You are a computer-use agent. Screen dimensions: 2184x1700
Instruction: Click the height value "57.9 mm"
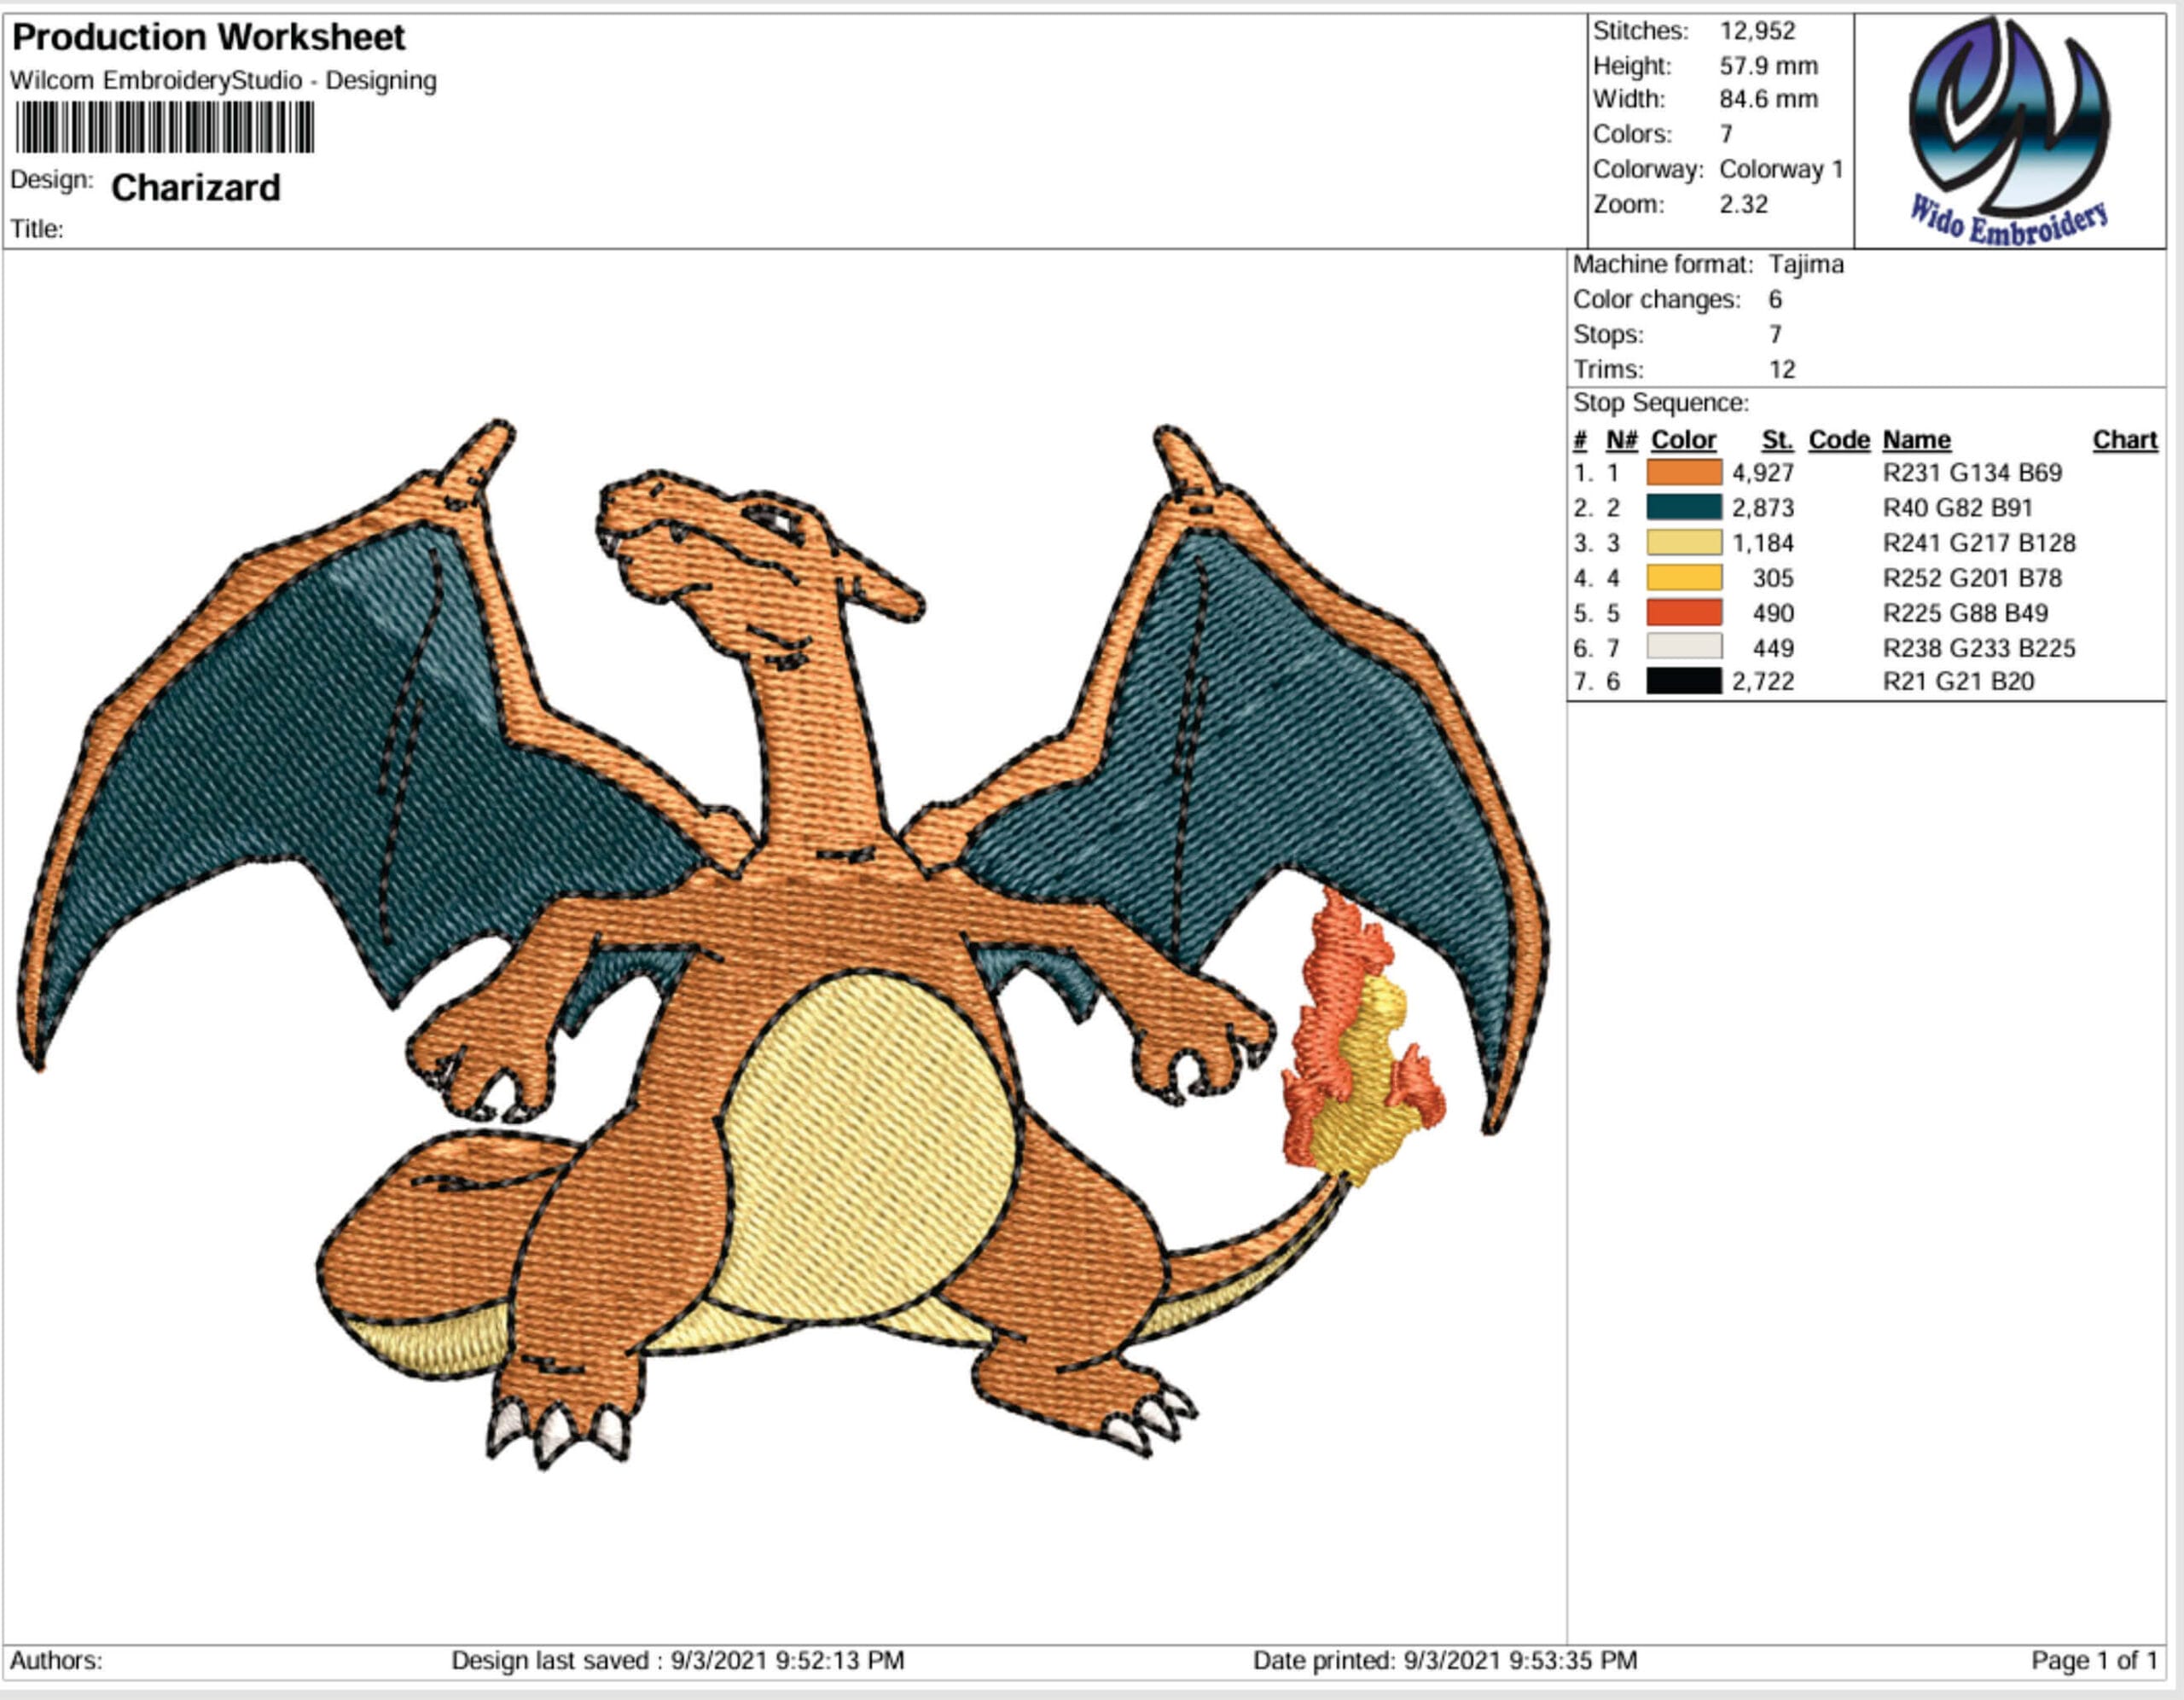pos(1768,66)
